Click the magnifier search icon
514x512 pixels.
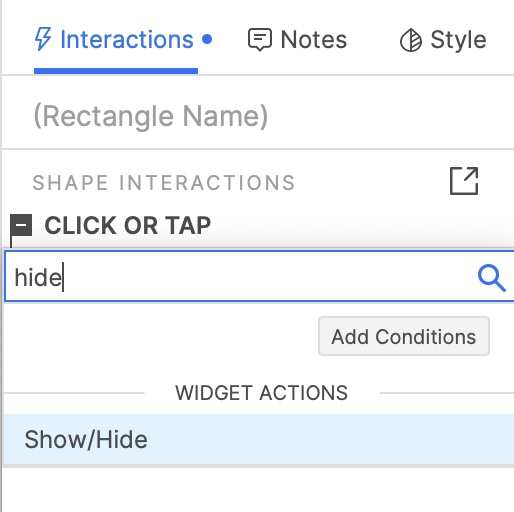491,278
